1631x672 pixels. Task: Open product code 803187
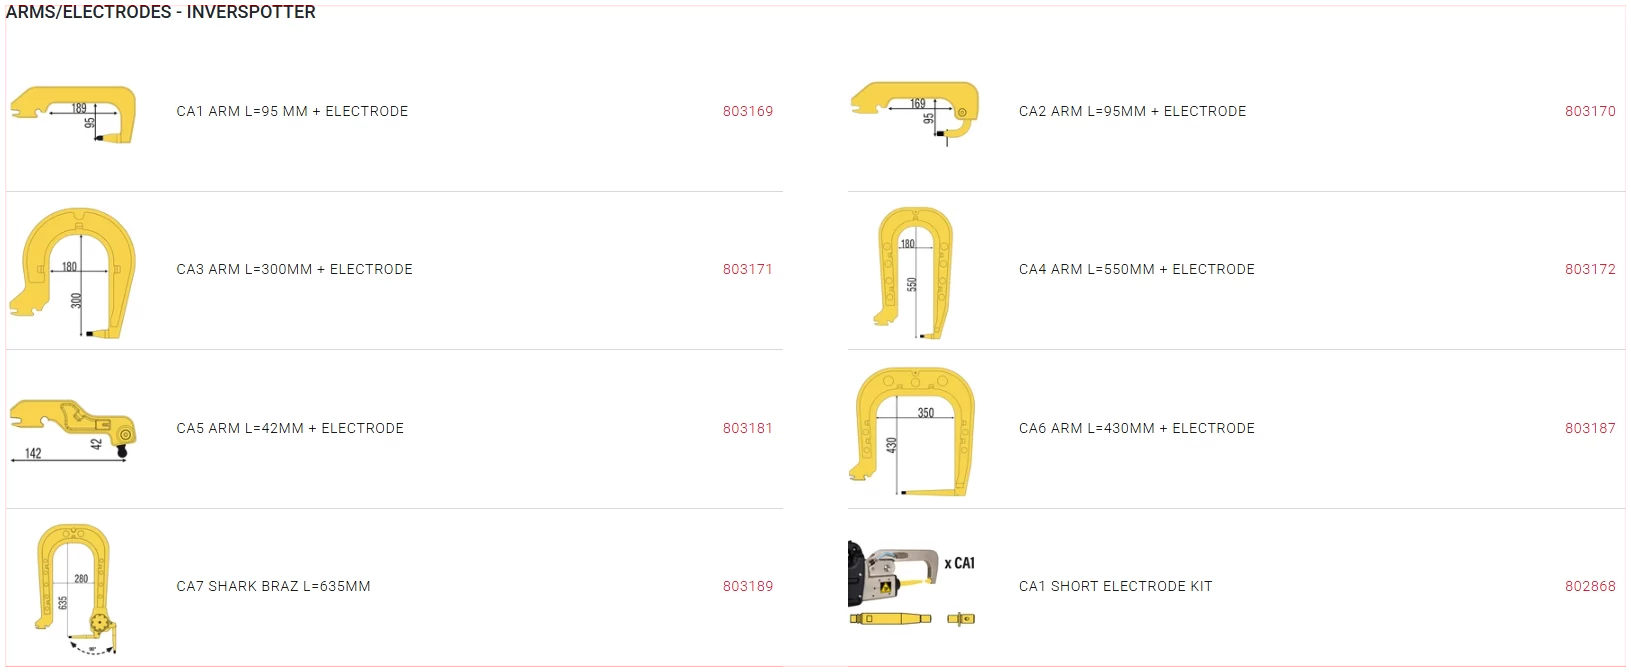tap(1590, 428)
